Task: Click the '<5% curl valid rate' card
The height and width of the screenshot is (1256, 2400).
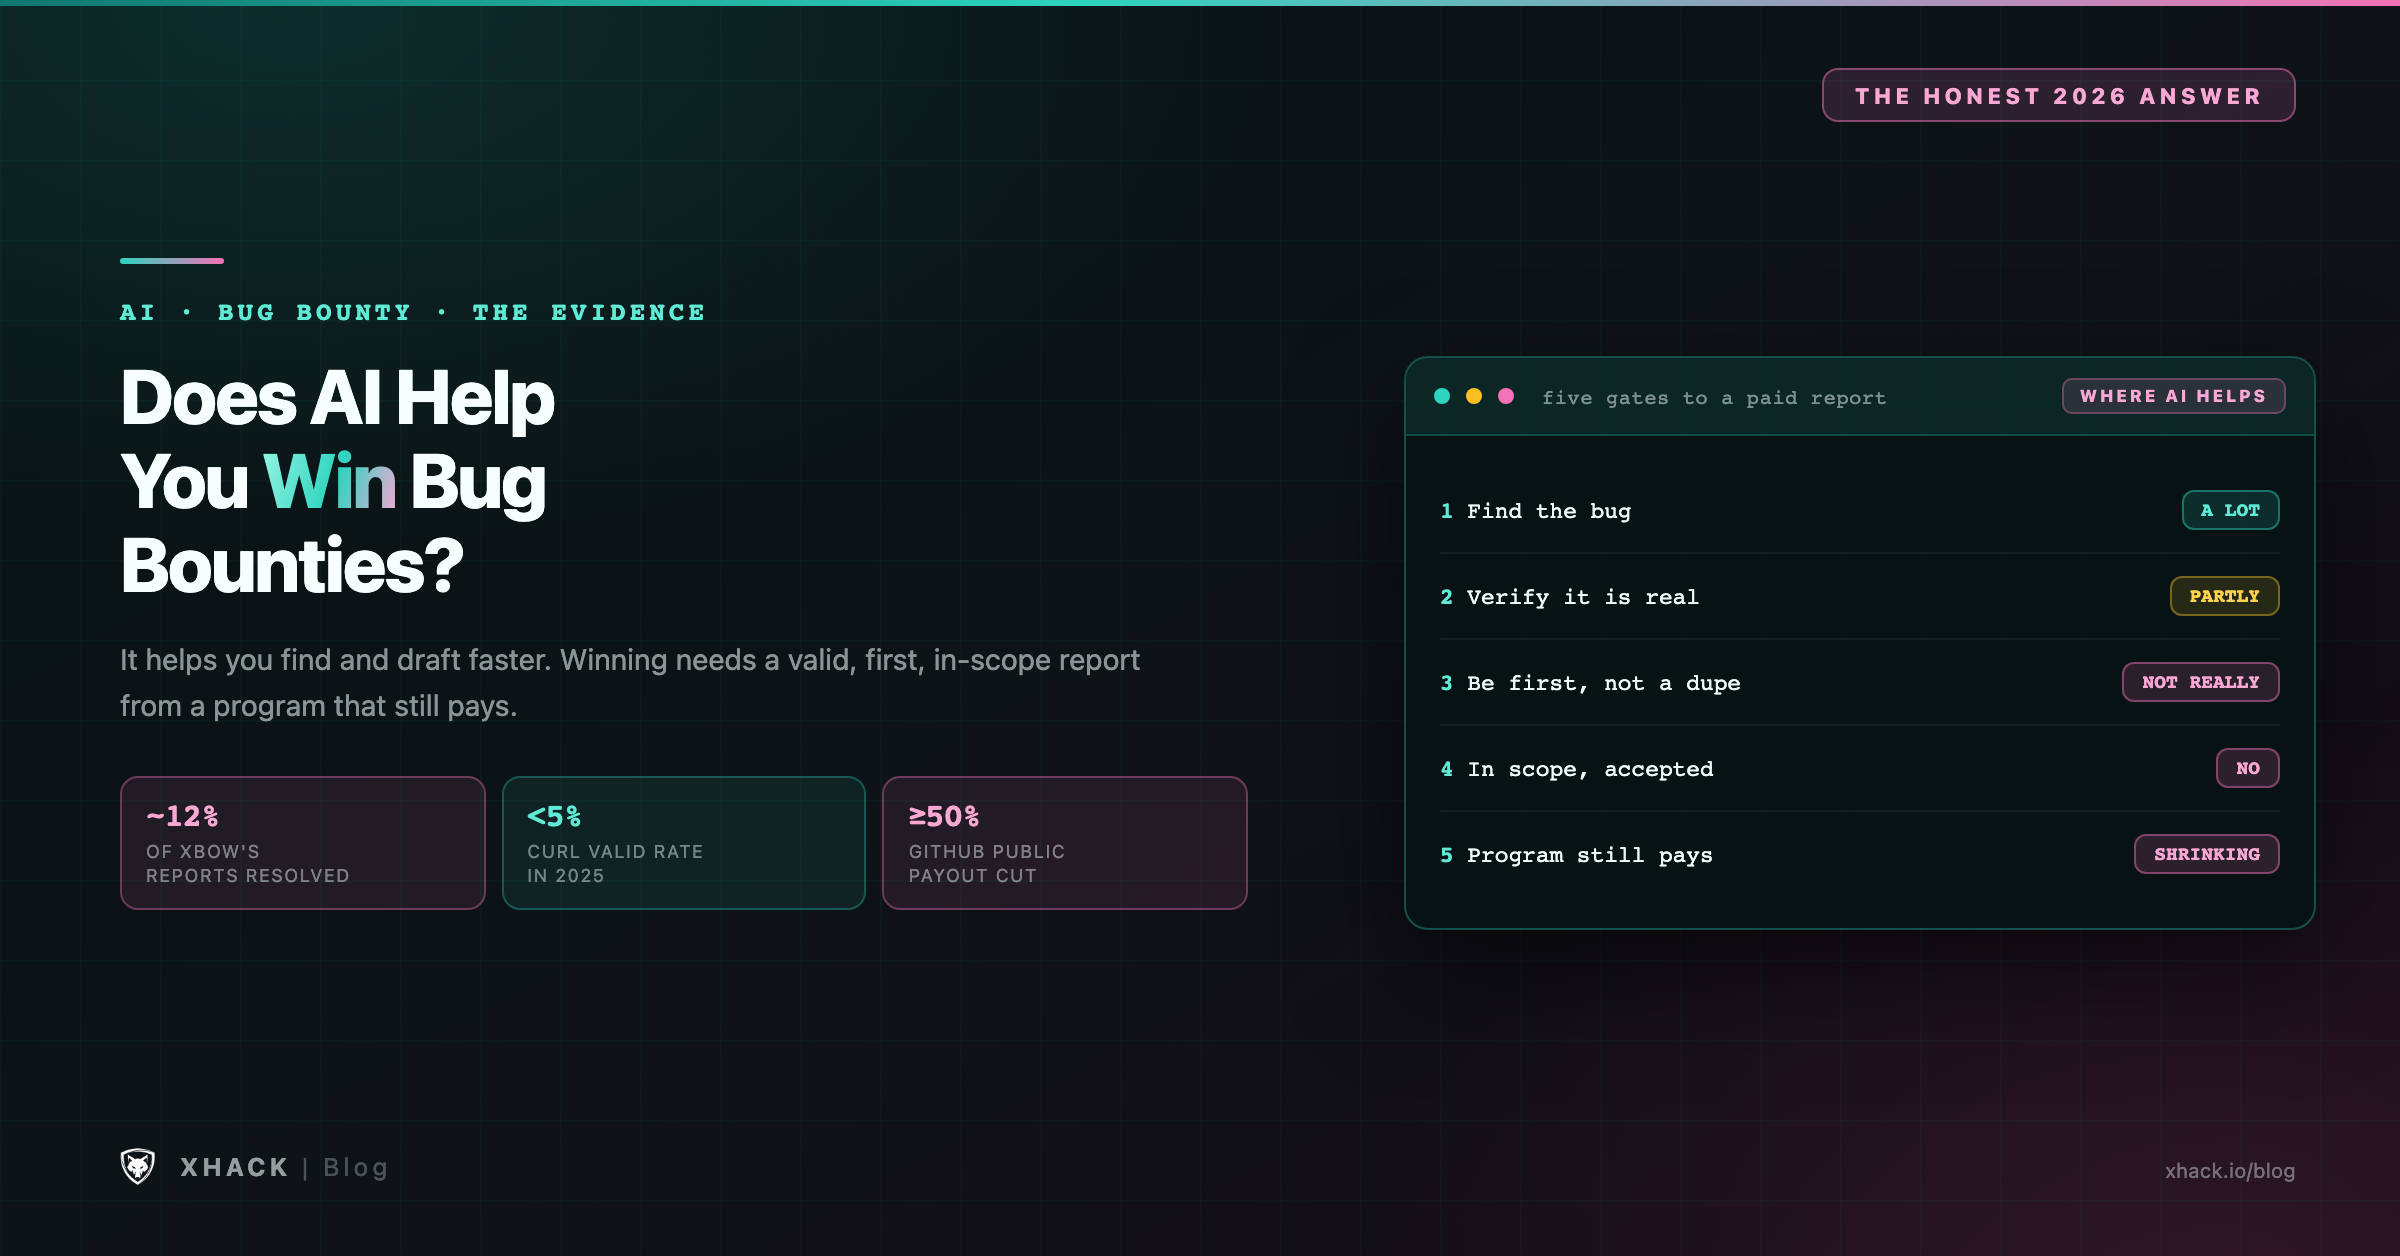Action: coord(684,843)
